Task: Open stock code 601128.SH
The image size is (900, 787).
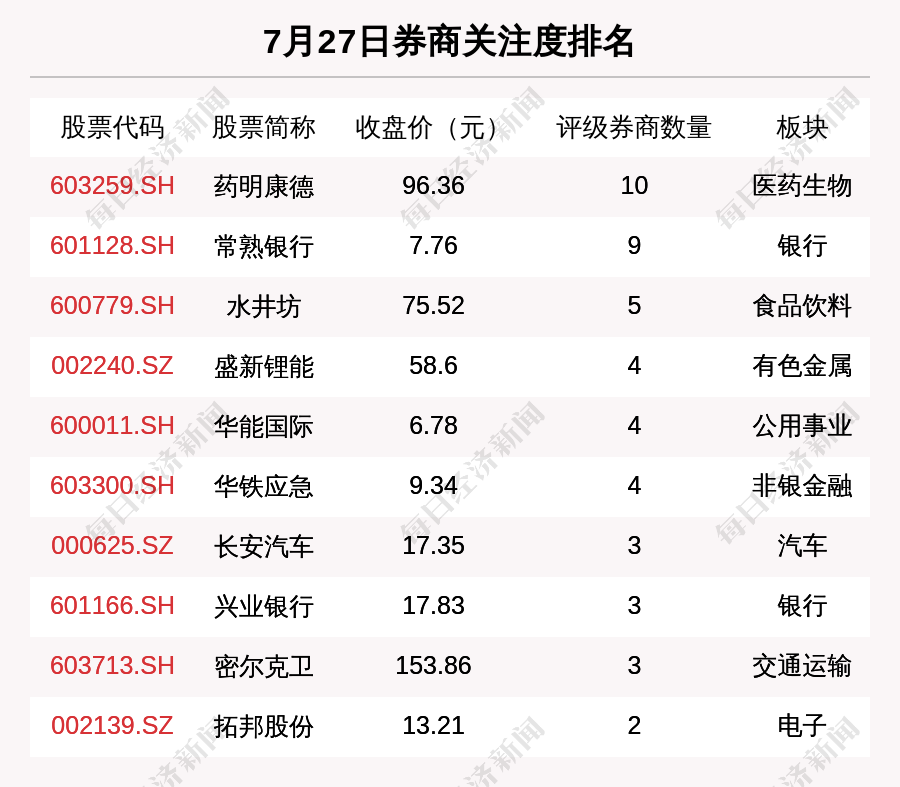Action: pyautogui.click(x=112, y=246)
